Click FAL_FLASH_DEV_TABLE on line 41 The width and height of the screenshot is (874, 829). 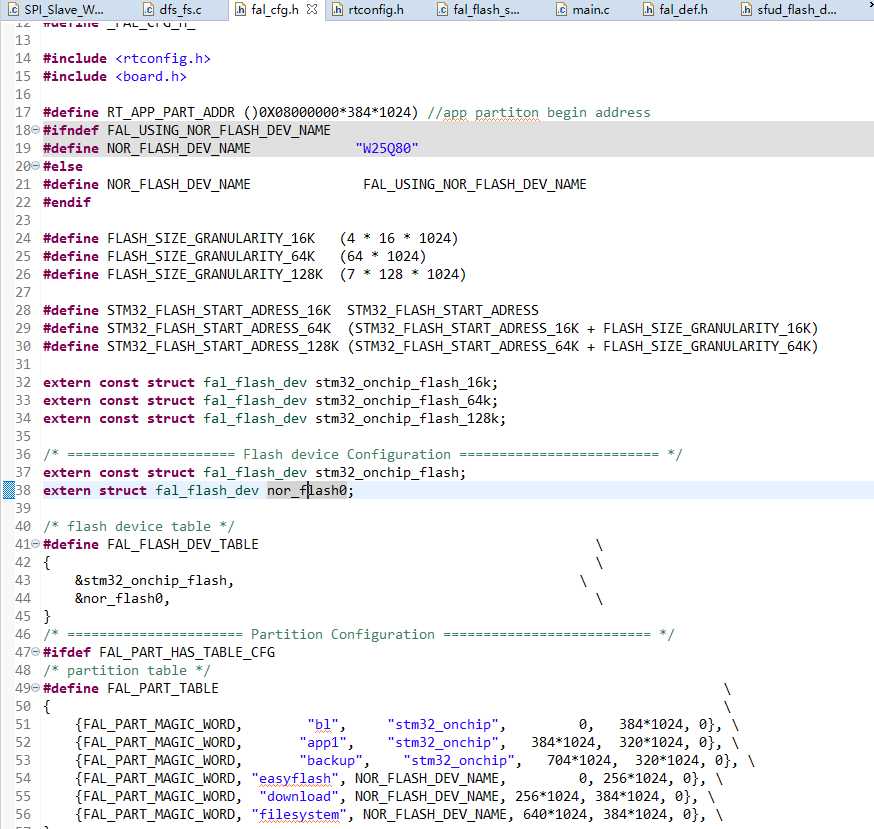183,544
